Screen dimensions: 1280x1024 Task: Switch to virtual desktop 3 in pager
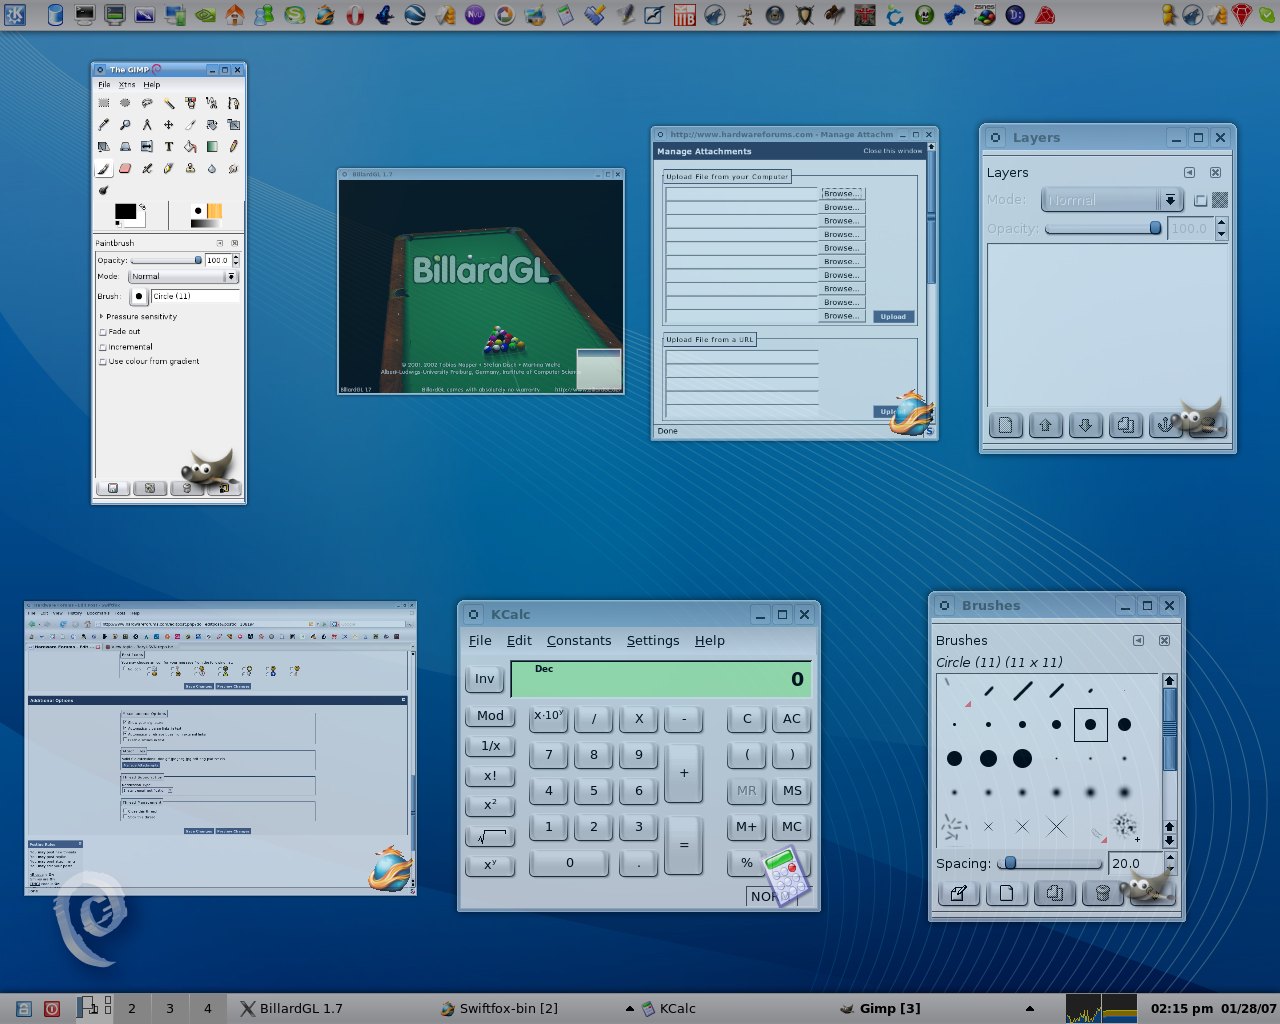click(x=170, y=1008)
